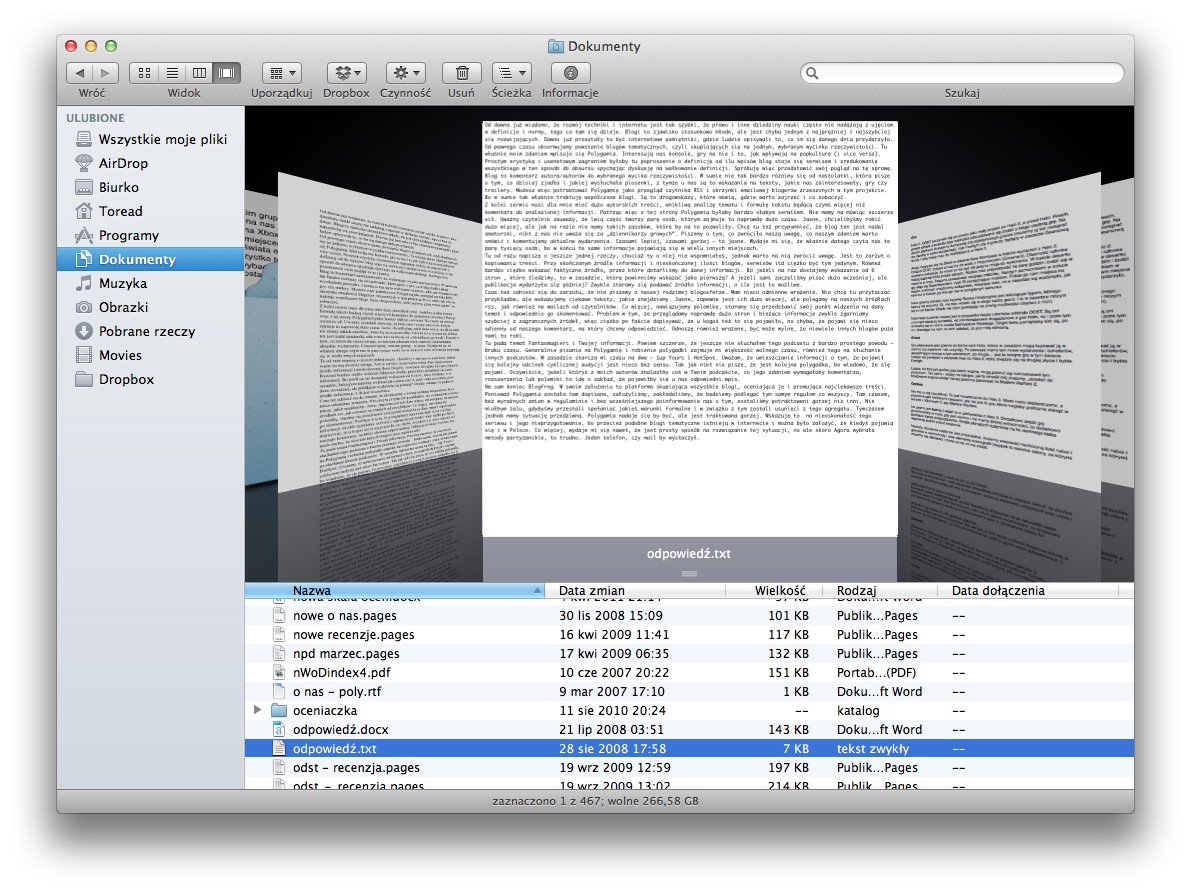The width and height of the screenshot is (1191, 892).
Task: Switch to list view mode
Action: 172,73
